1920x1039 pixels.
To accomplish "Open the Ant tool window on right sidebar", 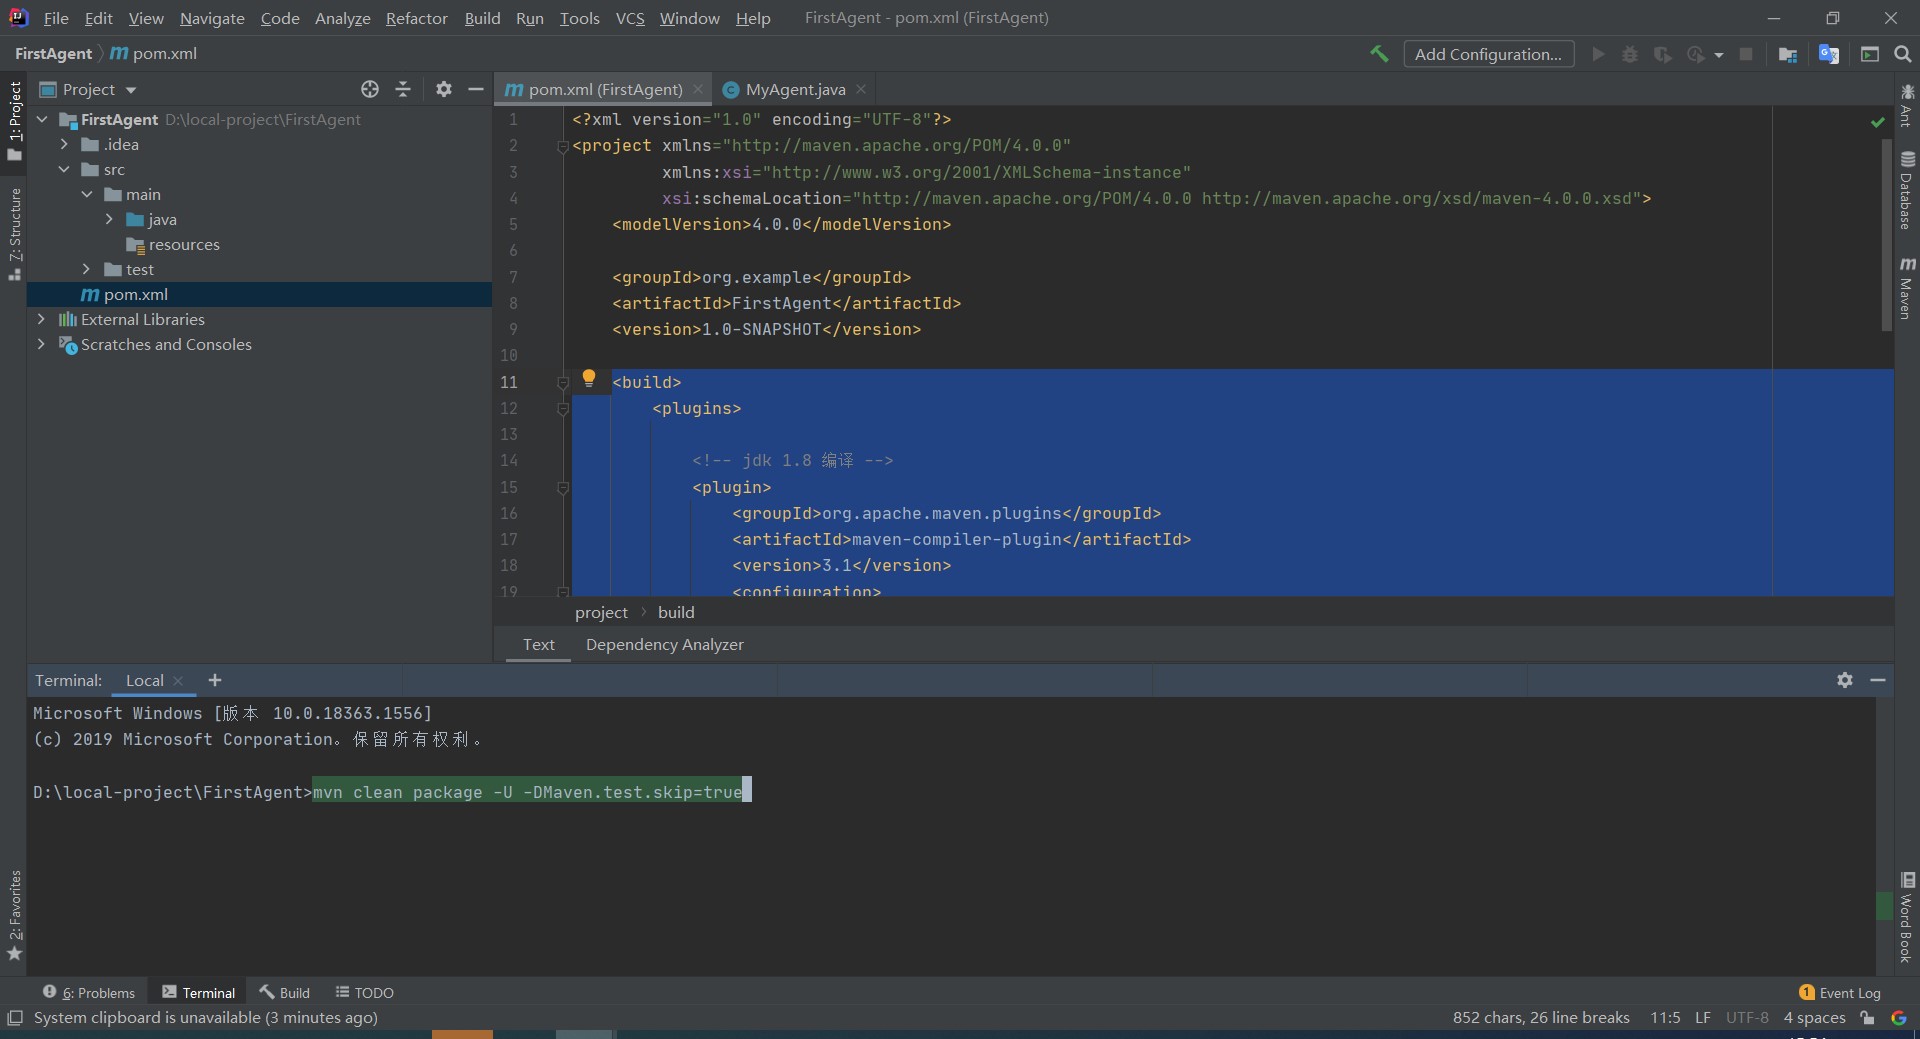I will pyautogui.click(x=1907, y=106).
